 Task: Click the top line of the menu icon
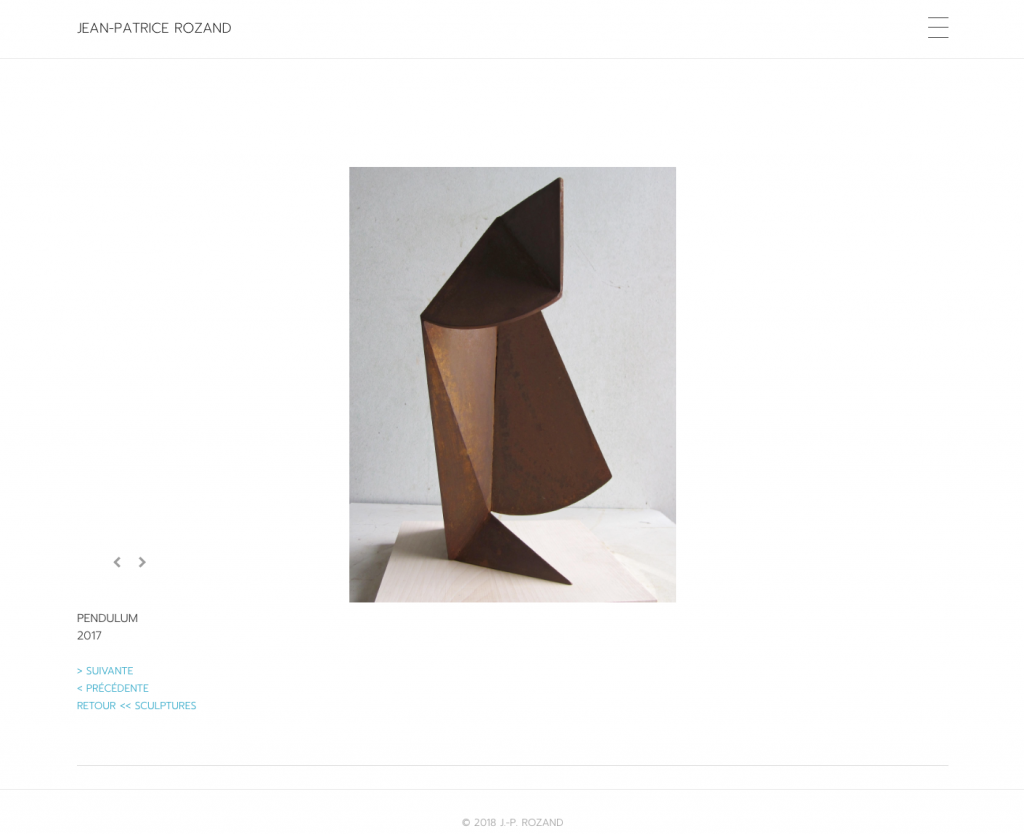tap(938, 18)
